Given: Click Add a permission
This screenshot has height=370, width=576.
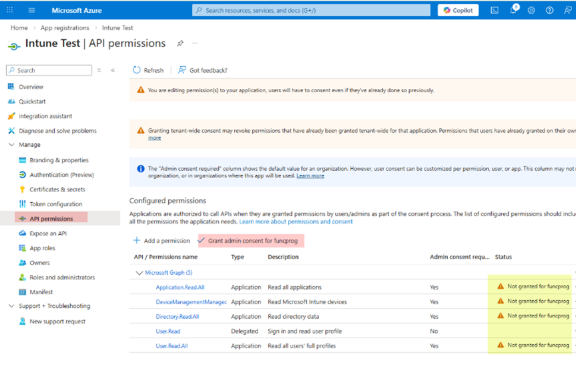Looking at the screenshot, I should coord(162,241).
